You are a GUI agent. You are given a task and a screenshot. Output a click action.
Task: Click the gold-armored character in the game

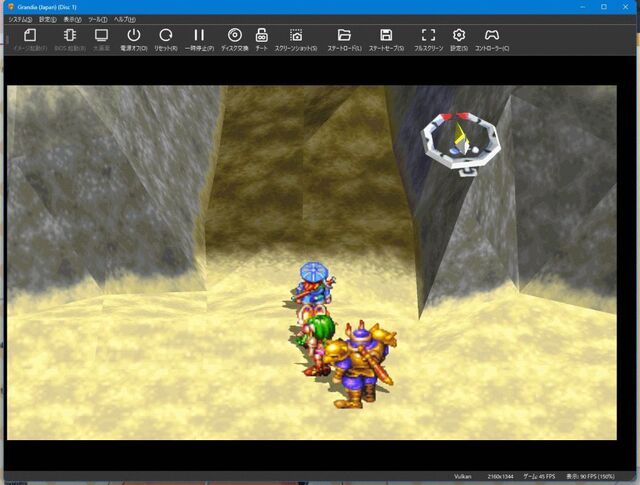(361, 364)
